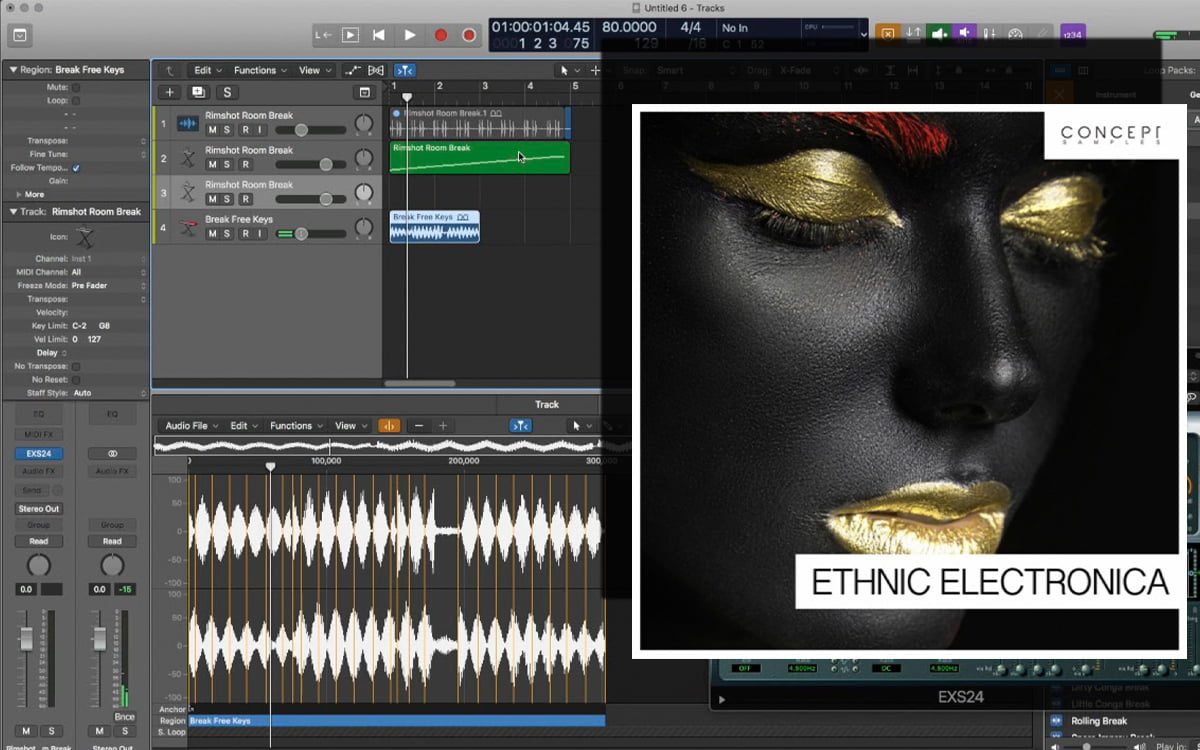Toggle the Show Flex icon in Tracks toolbar
Viewport: 1200px width, 750px height.
point(376,70)
